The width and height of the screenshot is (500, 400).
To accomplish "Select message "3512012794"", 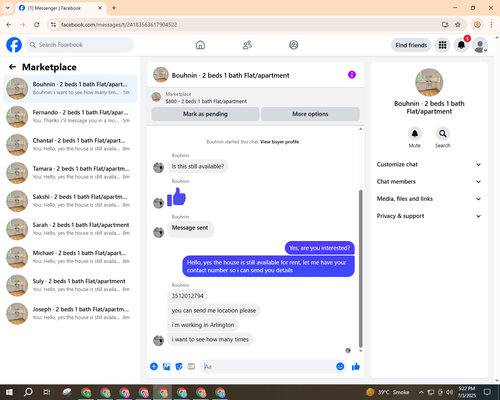I will point(187,296).
